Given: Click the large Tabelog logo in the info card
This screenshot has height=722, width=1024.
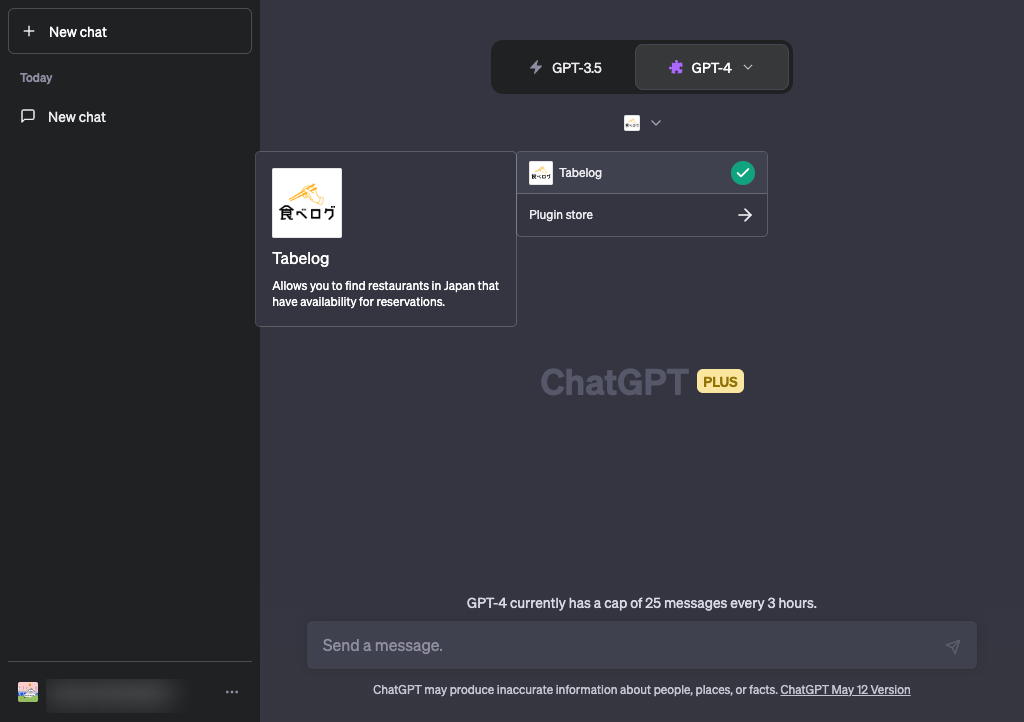Looking at the screenshot, I should [x=307, y=203].
